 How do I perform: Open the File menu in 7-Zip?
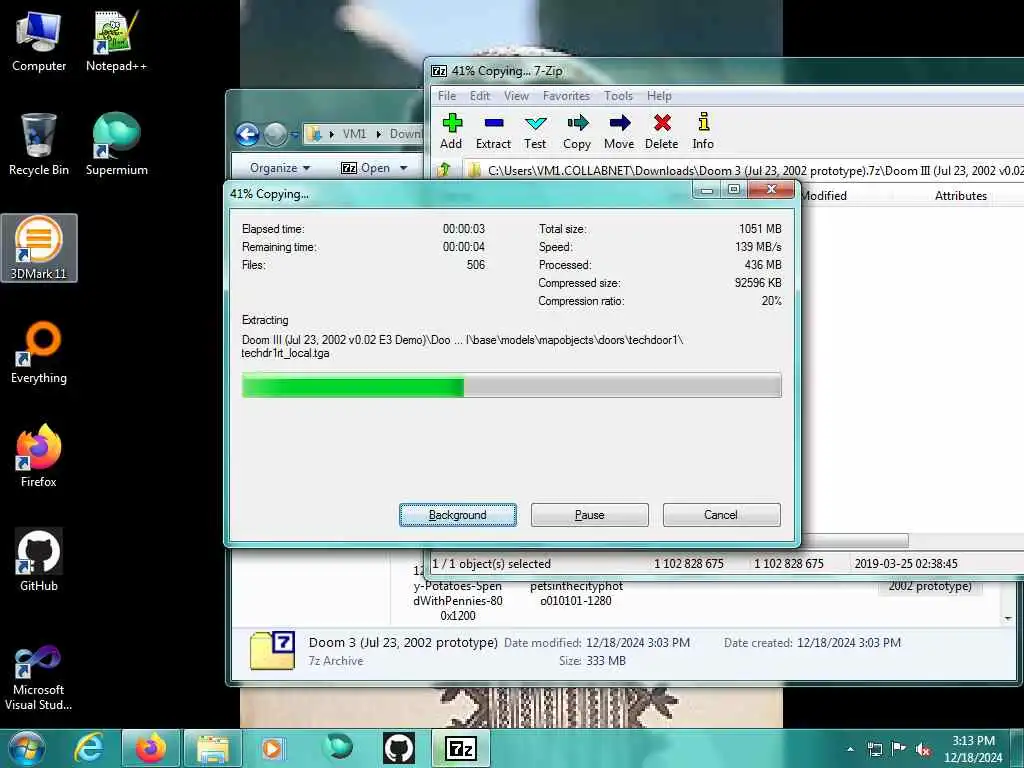(x=447, y=96)
